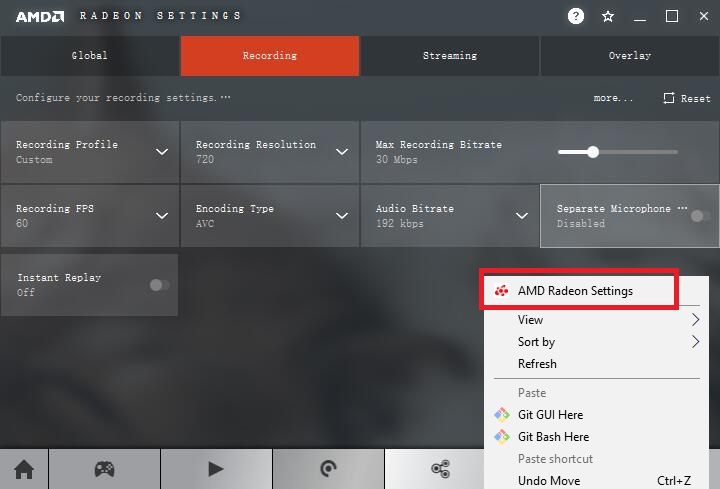Click the Sort by menu entry
This screenshot has height=489, width=720.
(x=596, y=342)
